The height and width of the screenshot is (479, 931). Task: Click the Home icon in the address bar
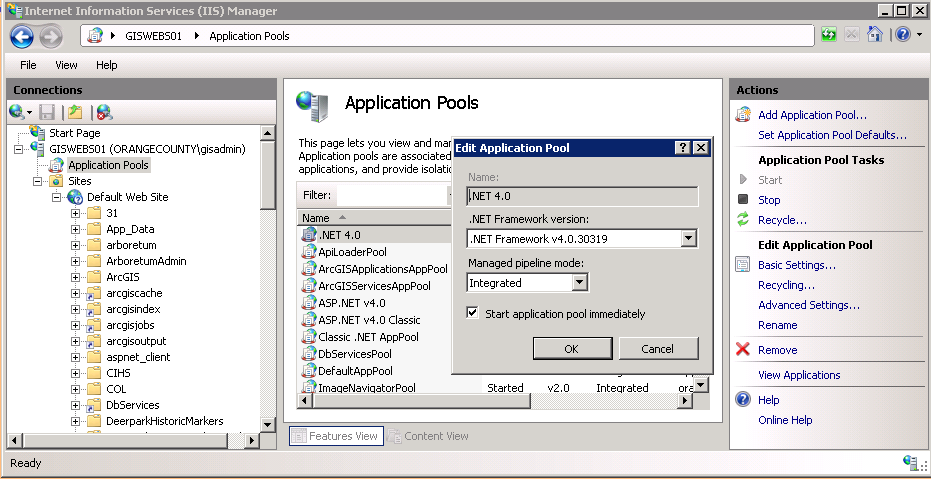pyautogui.click(x=875, y=35)
